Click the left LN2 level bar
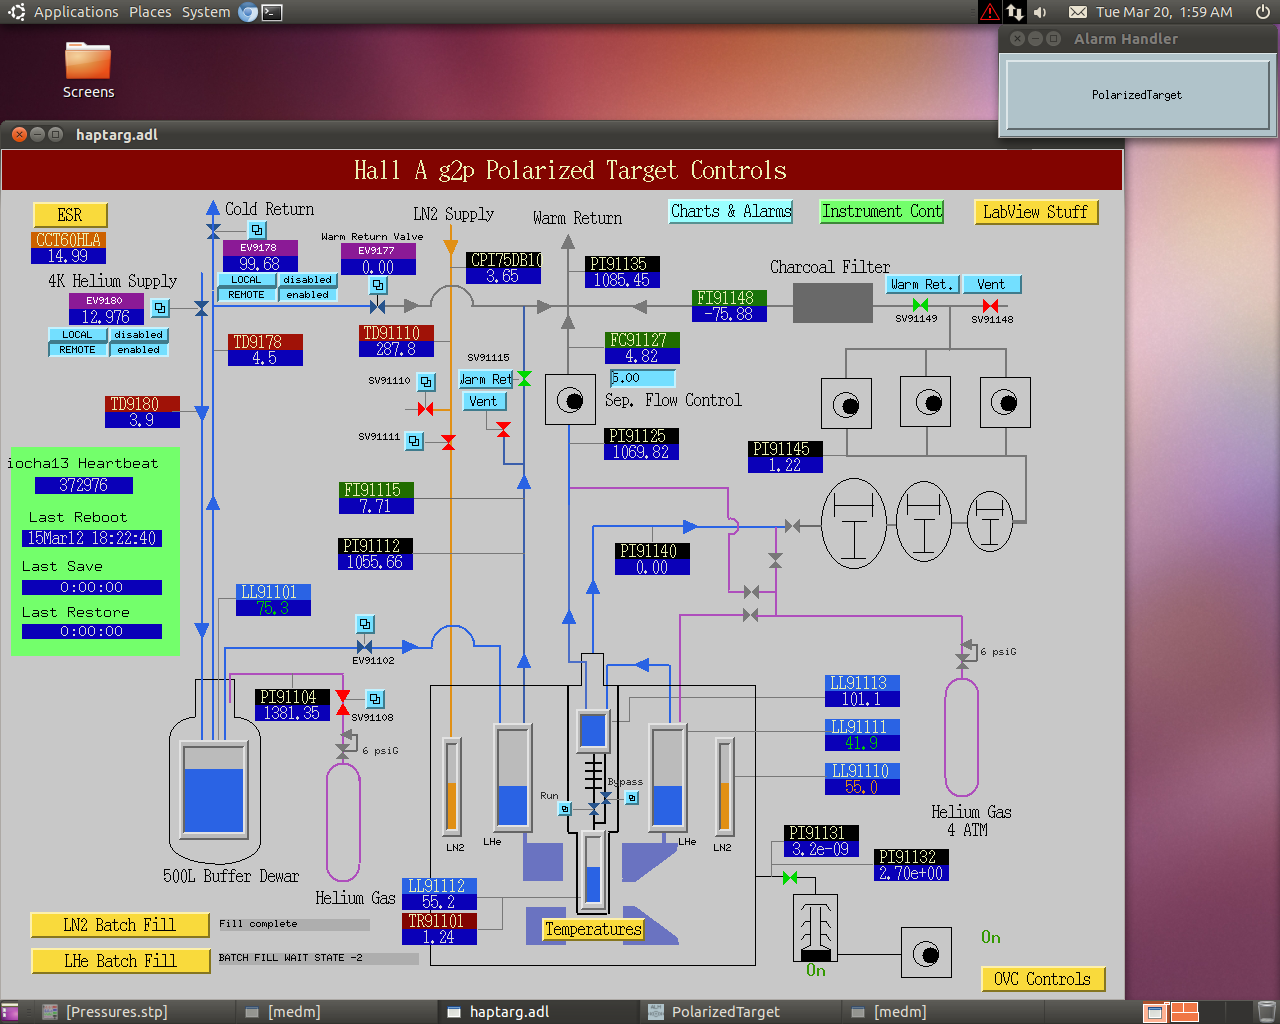 point(451,786)
